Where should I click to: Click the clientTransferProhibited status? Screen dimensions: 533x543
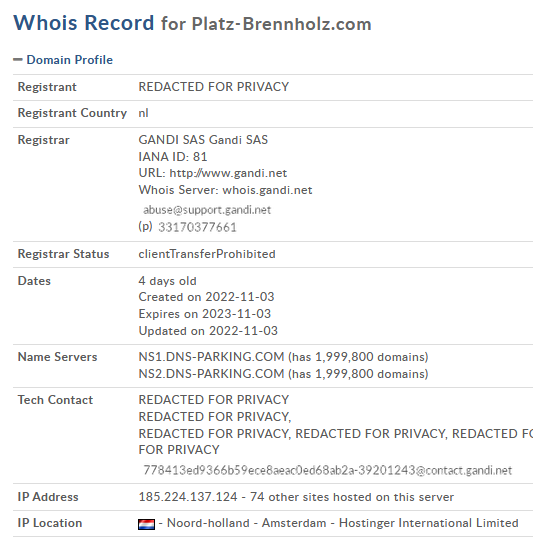click(207, 254)
